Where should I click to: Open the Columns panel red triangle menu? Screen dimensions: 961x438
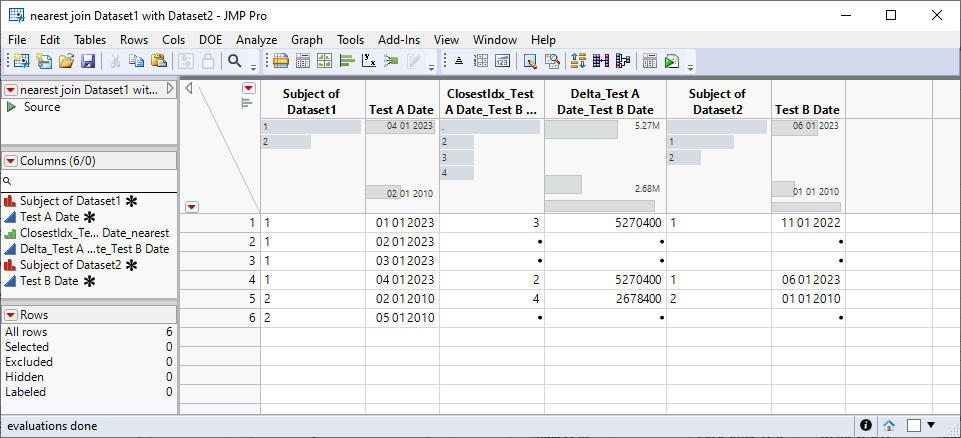point(11,161)
